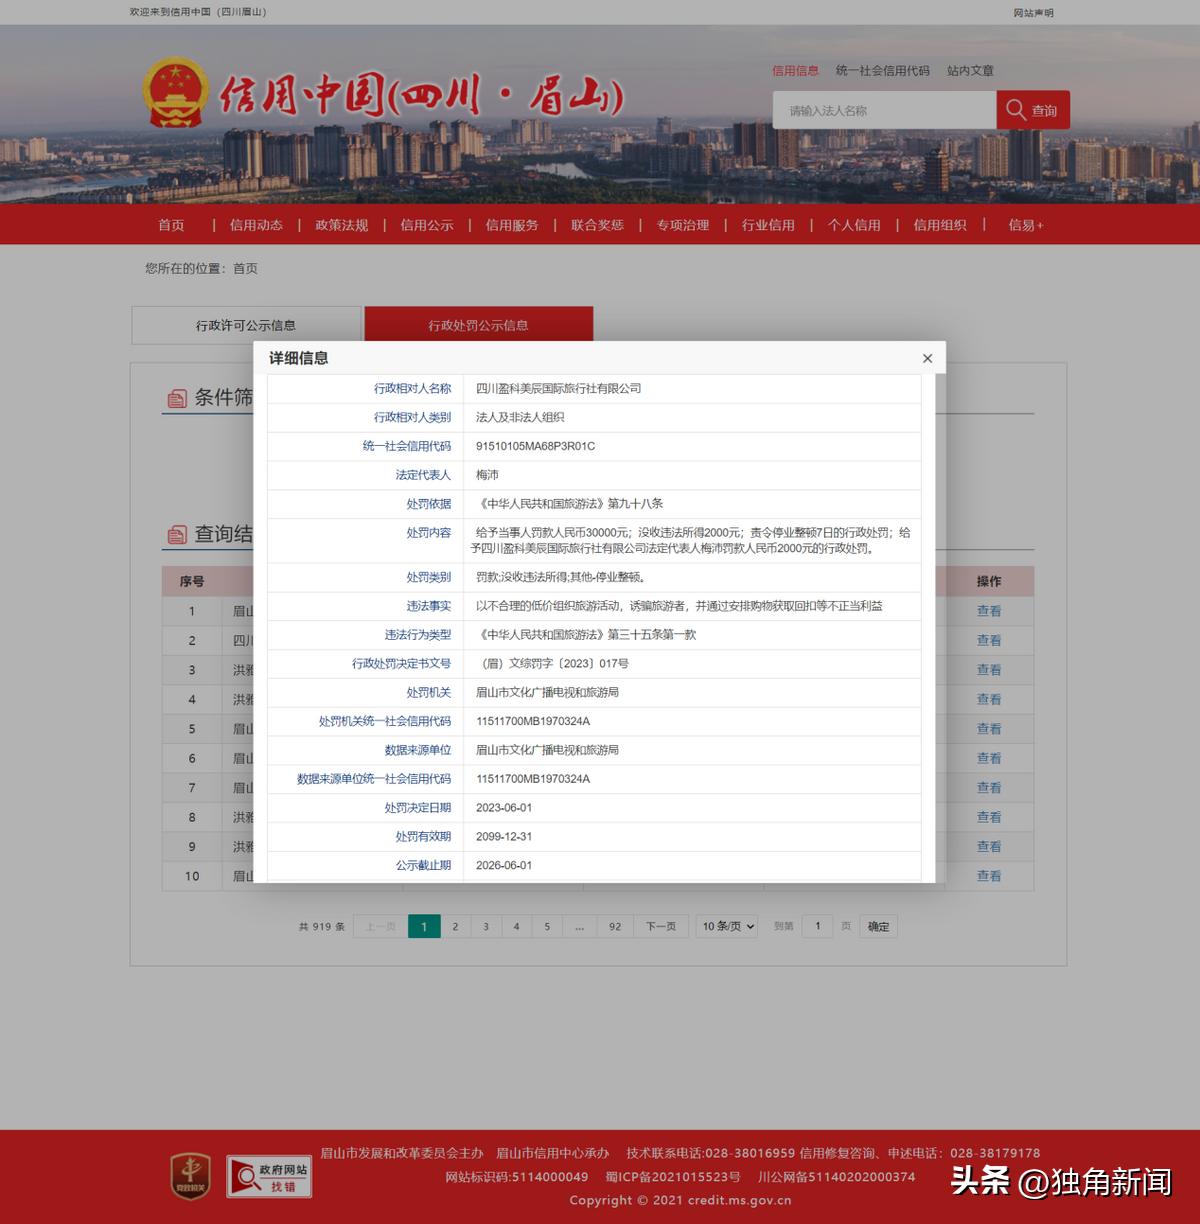Open the 10条/页 page size dropdown

click(726, 926)
